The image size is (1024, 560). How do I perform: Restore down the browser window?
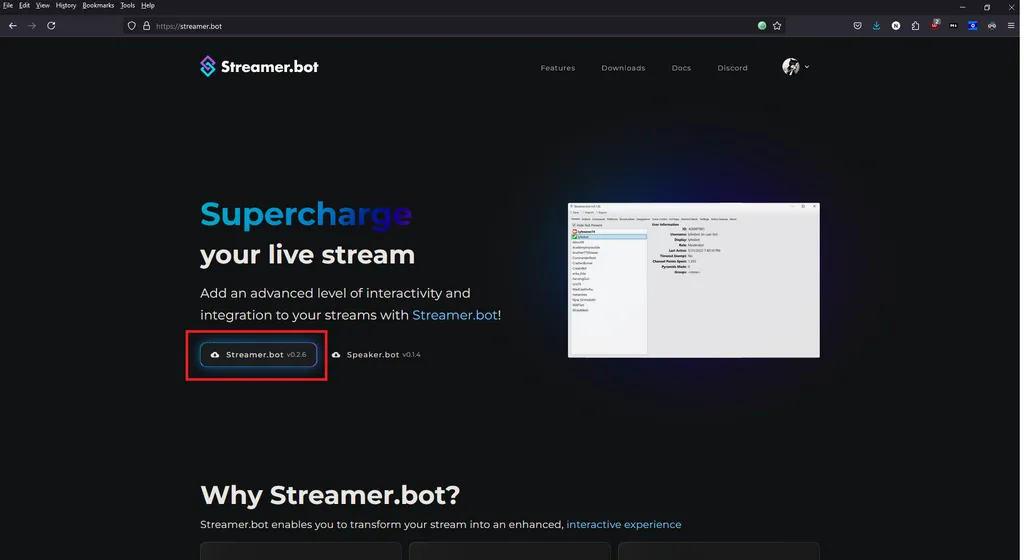pyautogui.click(x=987, y=7)
